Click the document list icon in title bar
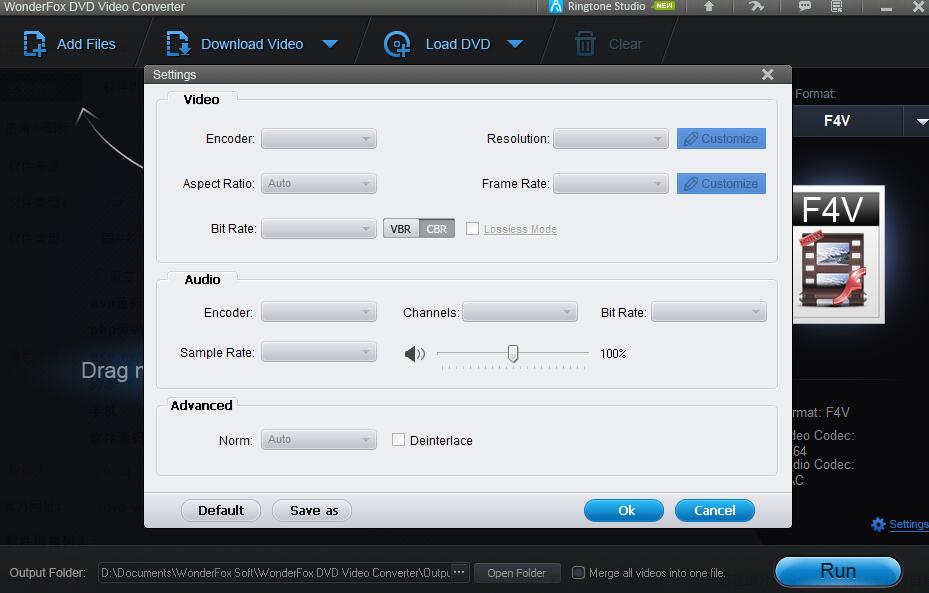The image size is (929, 593). (837, 7)
